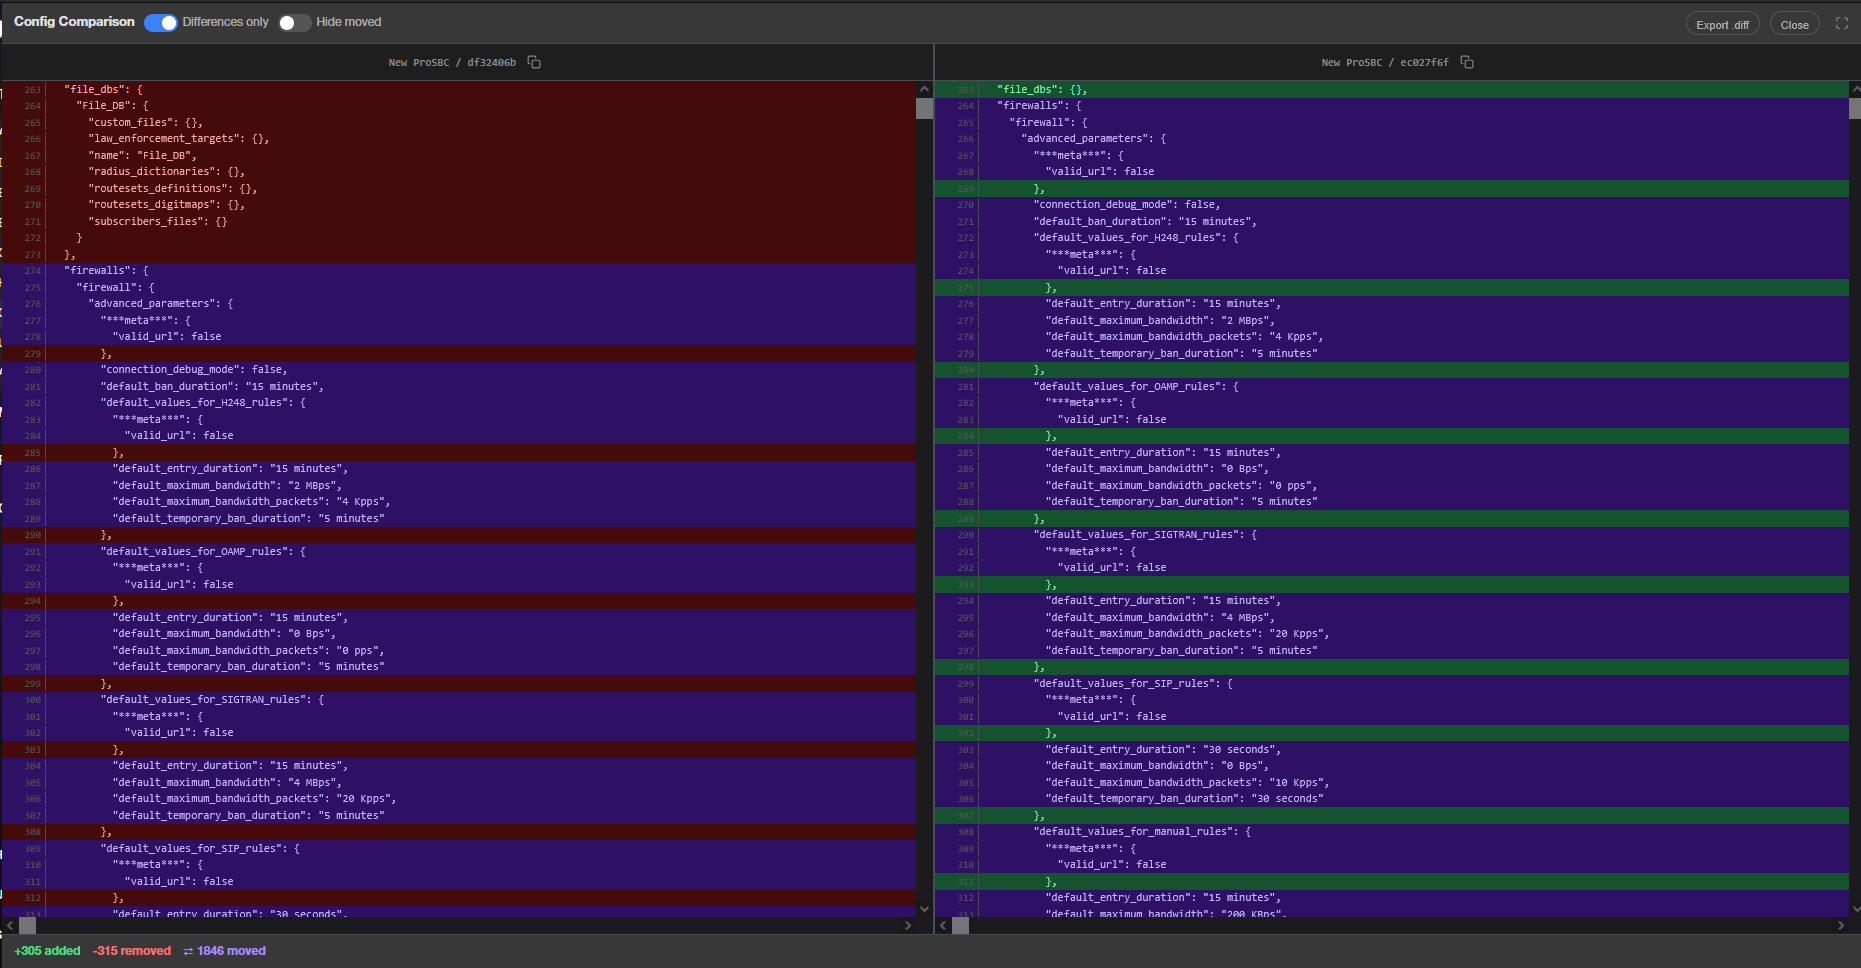This screenshot has width=1861, height=968.
Task: Toggle the Differences only switch
Action: pyautogui.click(x=160, y=22)
